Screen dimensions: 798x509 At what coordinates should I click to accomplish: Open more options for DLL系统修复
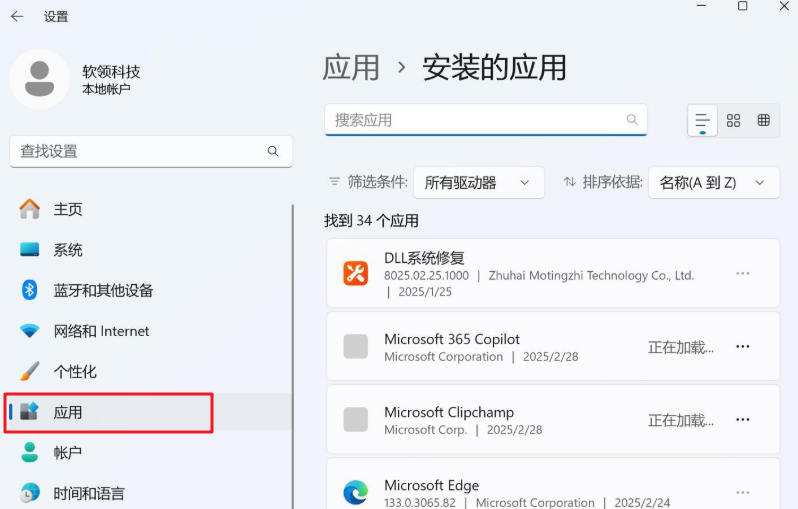pos(743,274)
